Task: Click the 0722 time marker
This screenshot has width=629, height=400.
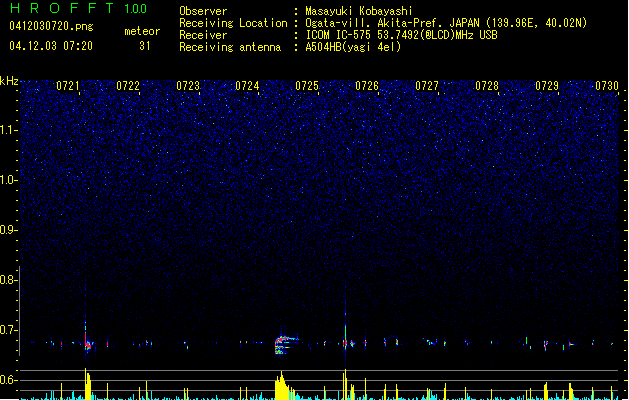Action: [x=128, y=86]
